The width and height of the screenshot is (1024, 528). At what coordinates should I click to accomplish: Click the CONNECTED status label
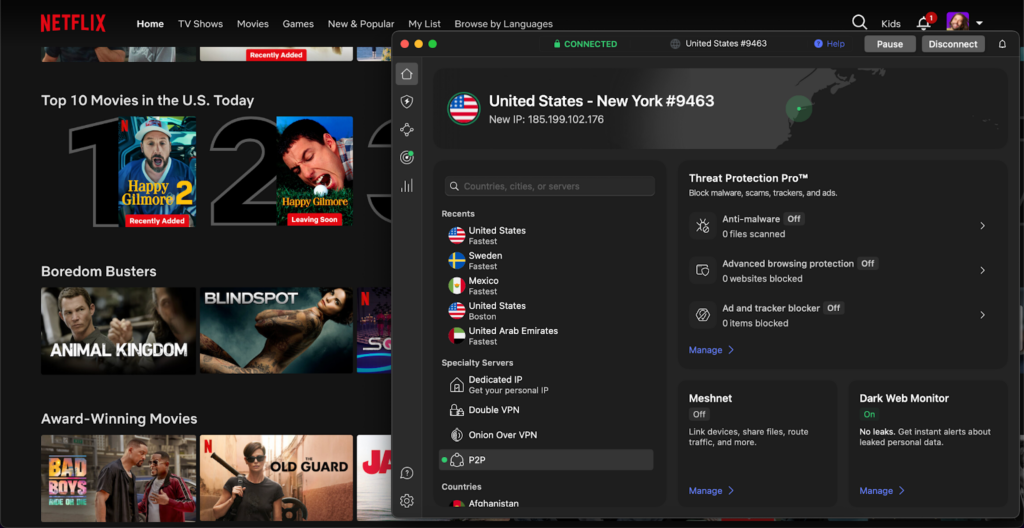(584, 44)
